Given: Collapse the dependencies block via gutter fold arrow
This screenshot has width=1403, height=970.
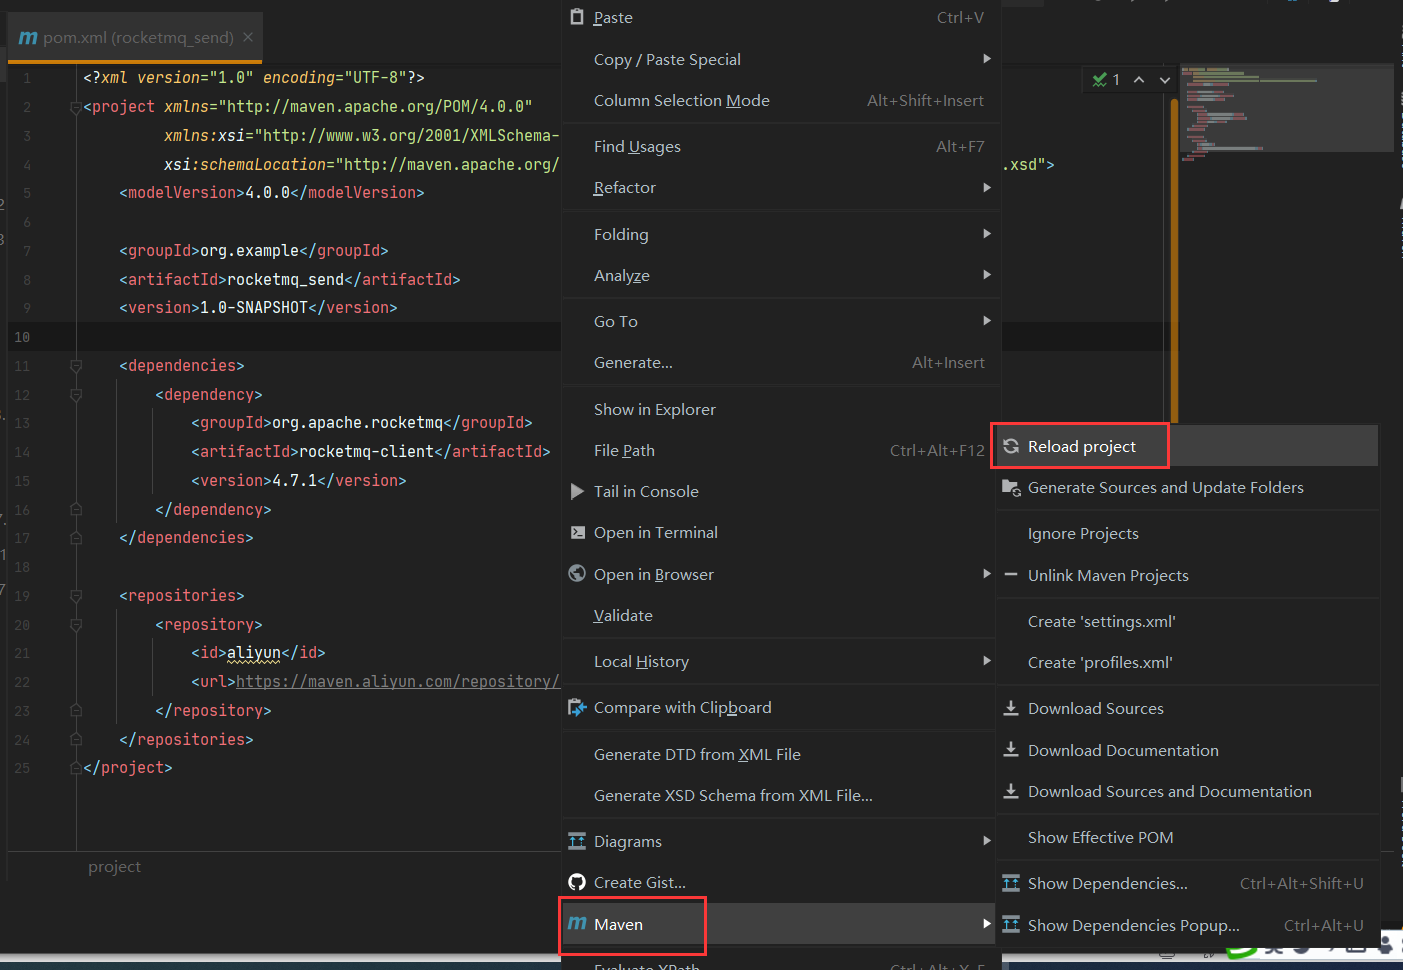Looking at the screenshot, I should pyautogui.click(x=76, y=366).
